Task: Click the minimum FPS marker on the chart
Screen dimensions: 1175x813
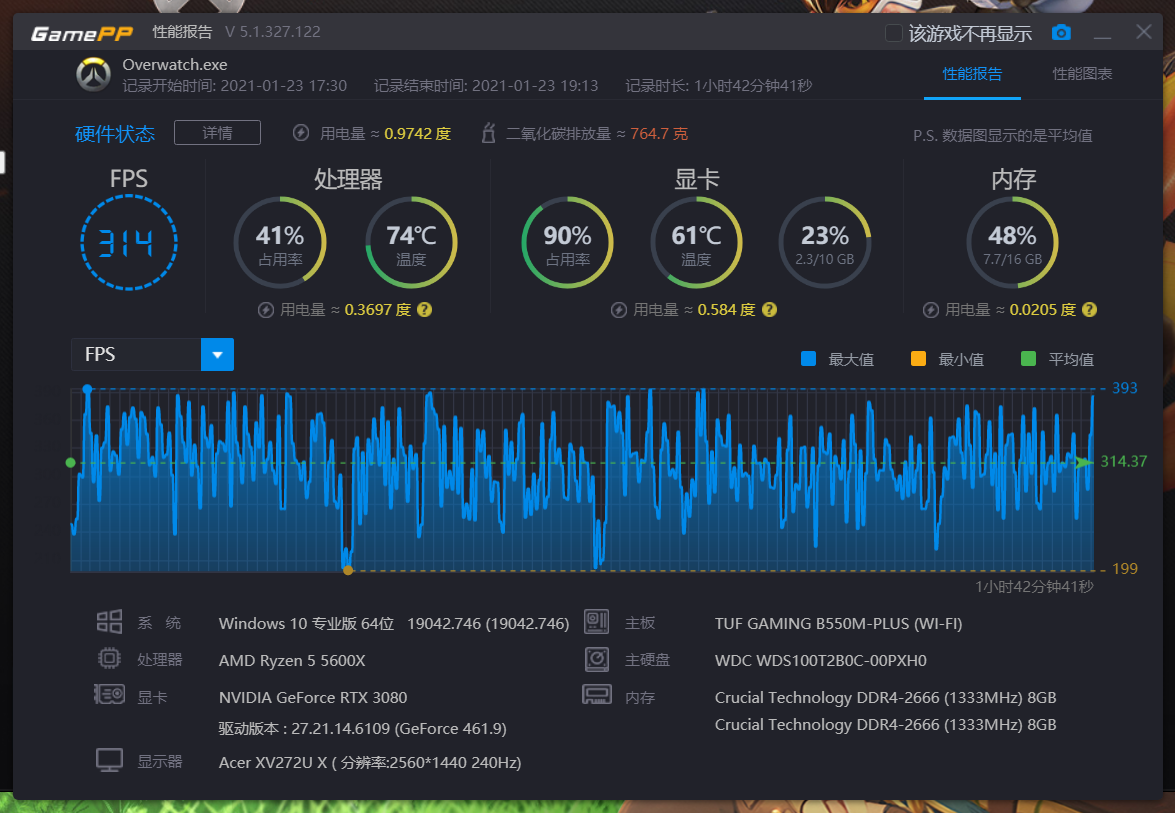Action: [x=348, y=570]
